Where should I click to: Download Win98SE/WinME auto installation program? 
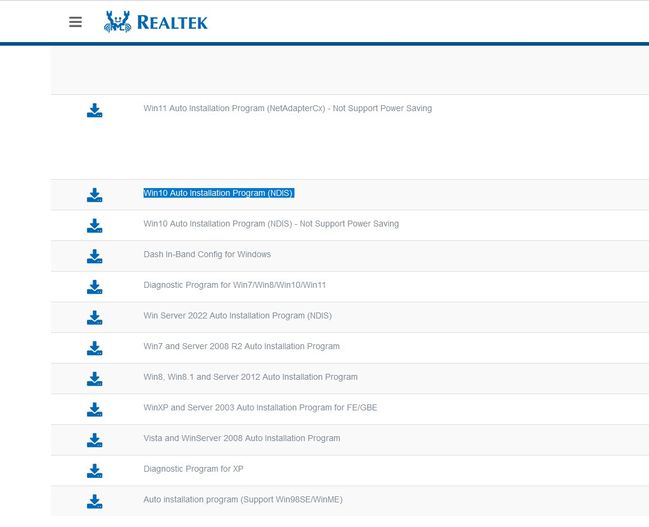click(94, 501)
